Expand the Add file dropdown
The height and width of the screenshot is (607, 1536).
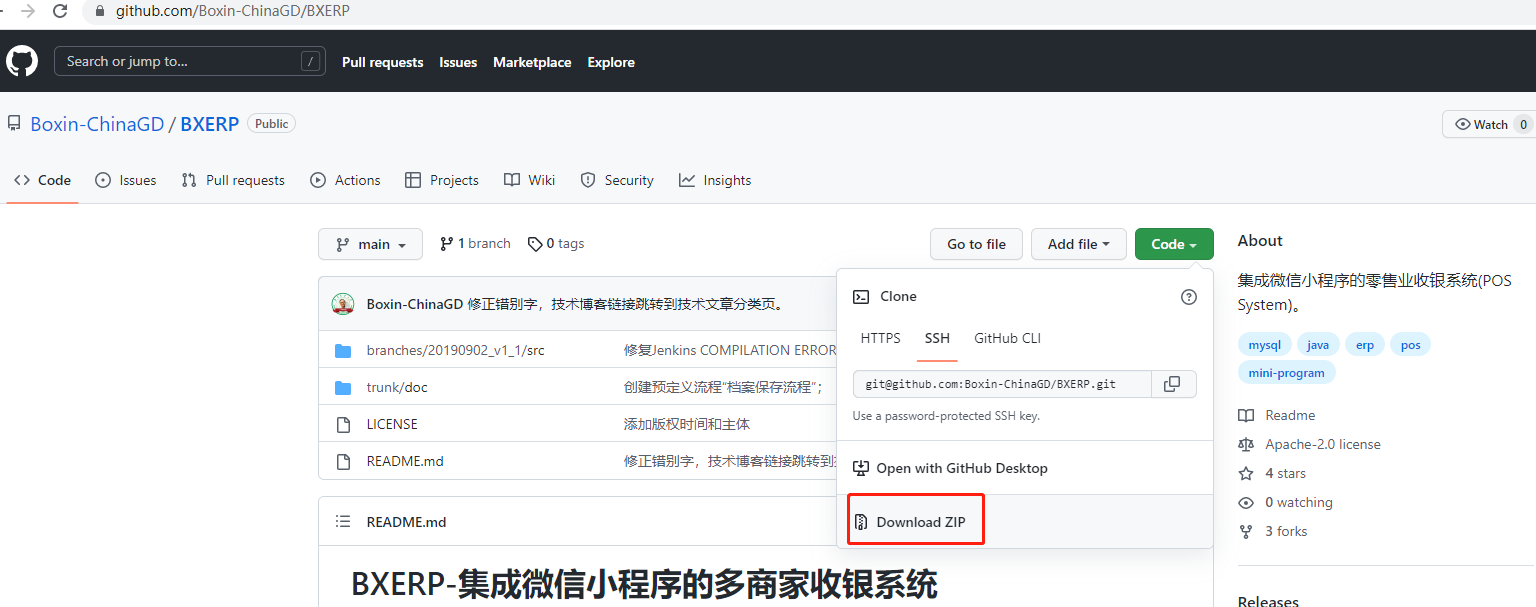1079,244
